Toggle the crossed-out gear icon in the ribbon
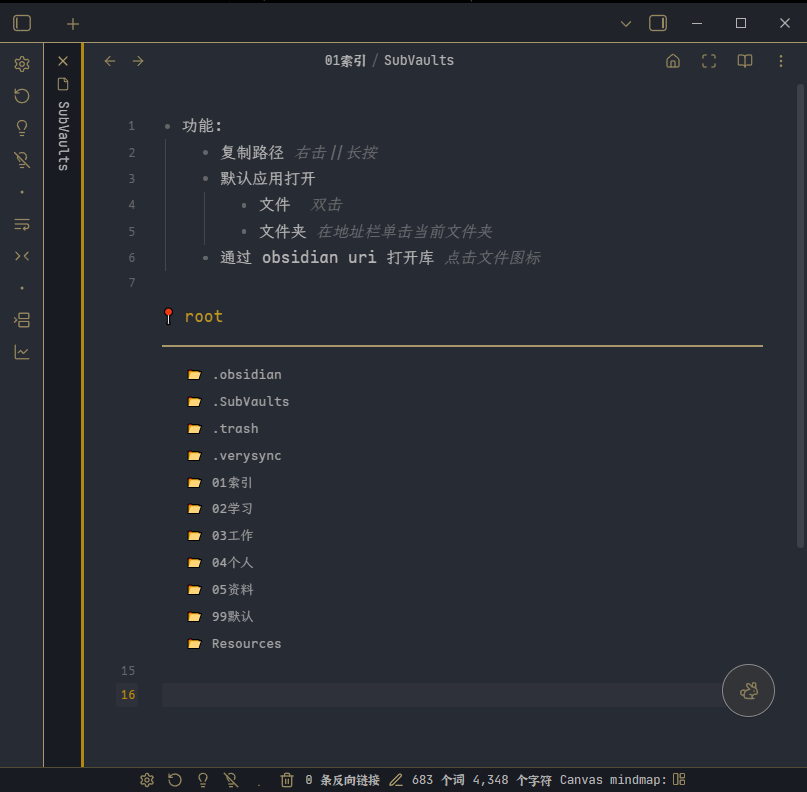The image size is (807, 792). click(x=21, y=159)
